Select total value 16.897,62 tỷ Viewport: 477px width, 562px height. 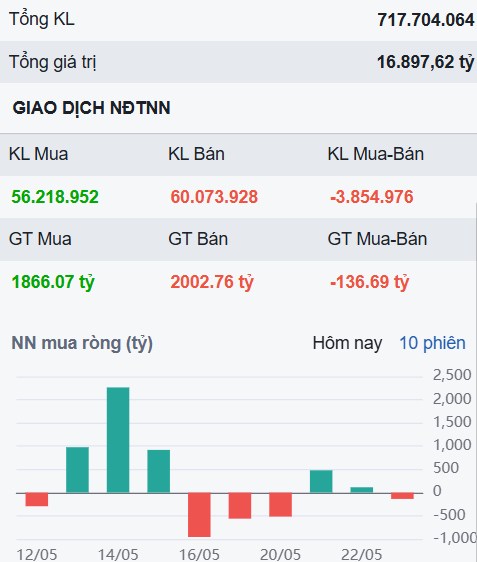(426, 62)
